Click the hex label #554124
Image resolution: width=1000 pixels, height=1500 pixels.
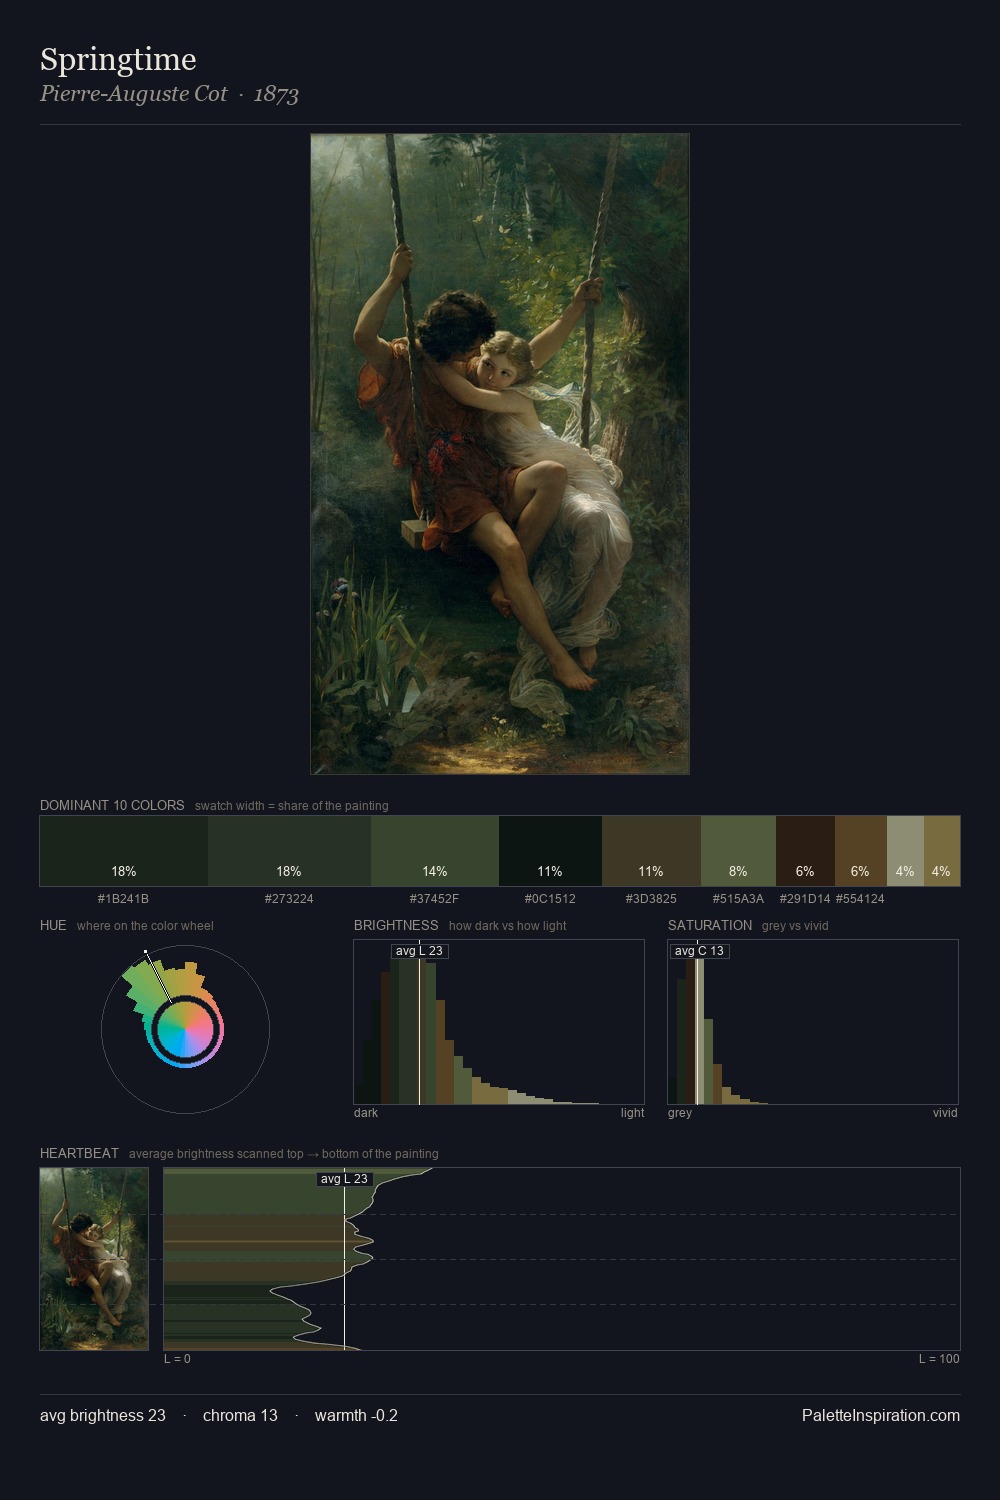[860, 899]
